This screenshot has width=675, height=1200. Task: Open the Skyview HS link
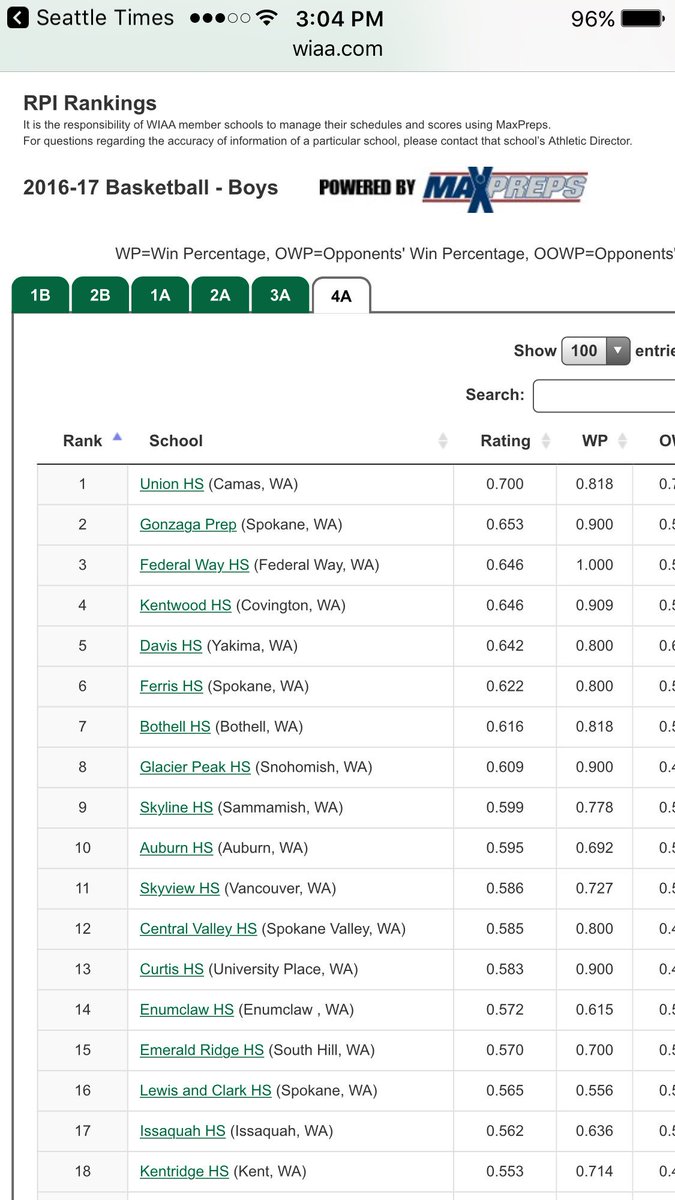[x=180, y=888]
